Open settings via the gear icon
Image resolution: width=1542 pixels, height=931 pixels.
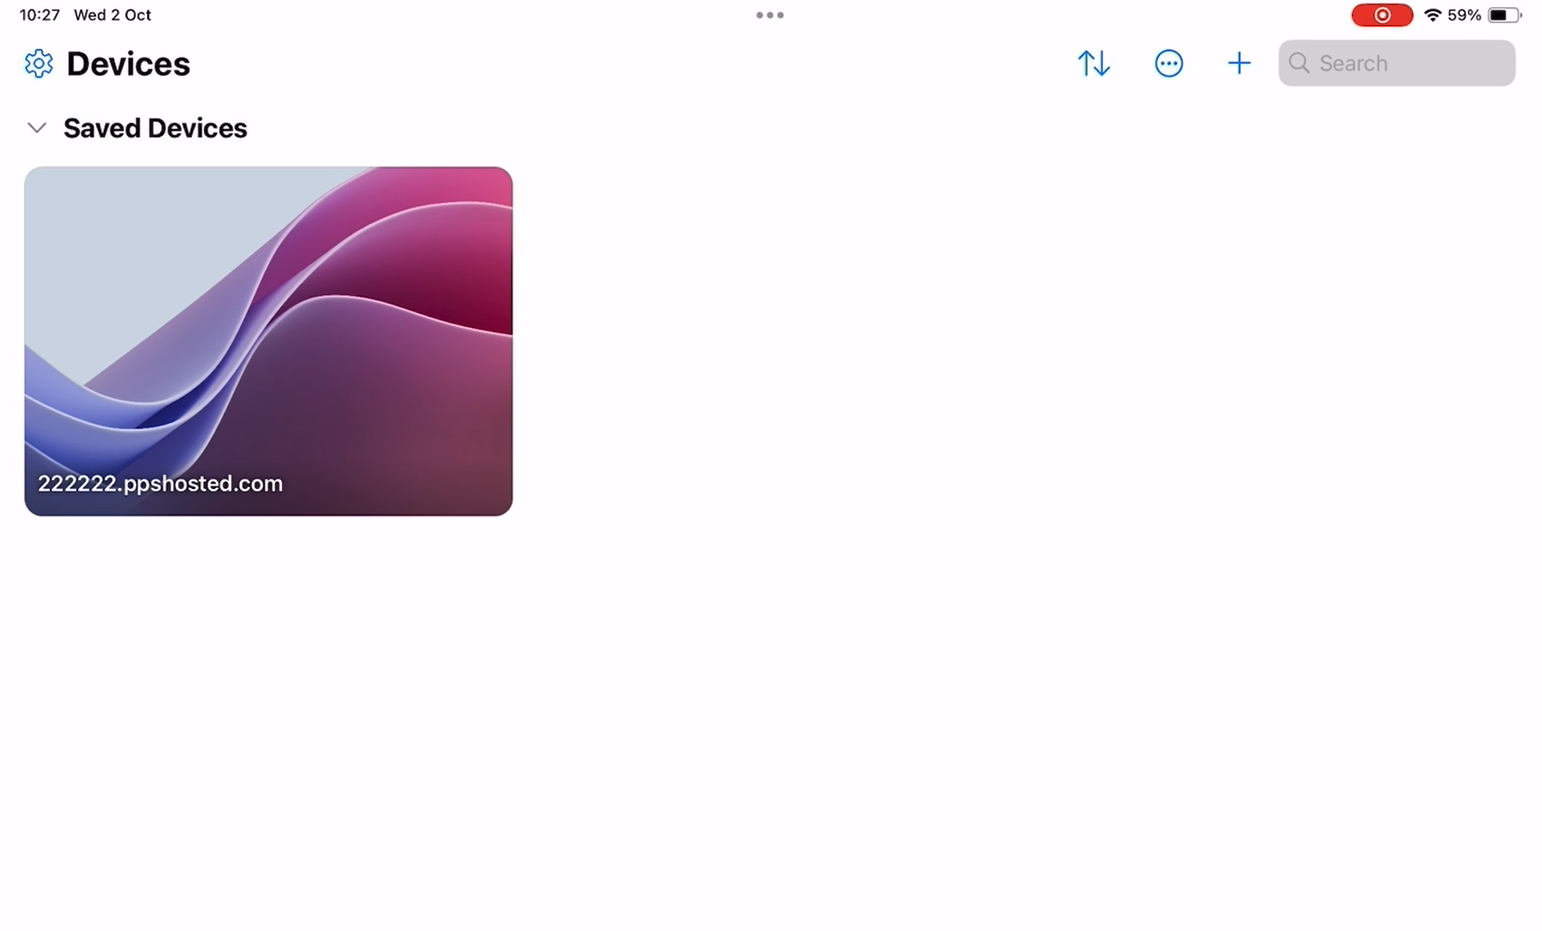(38, 64)
